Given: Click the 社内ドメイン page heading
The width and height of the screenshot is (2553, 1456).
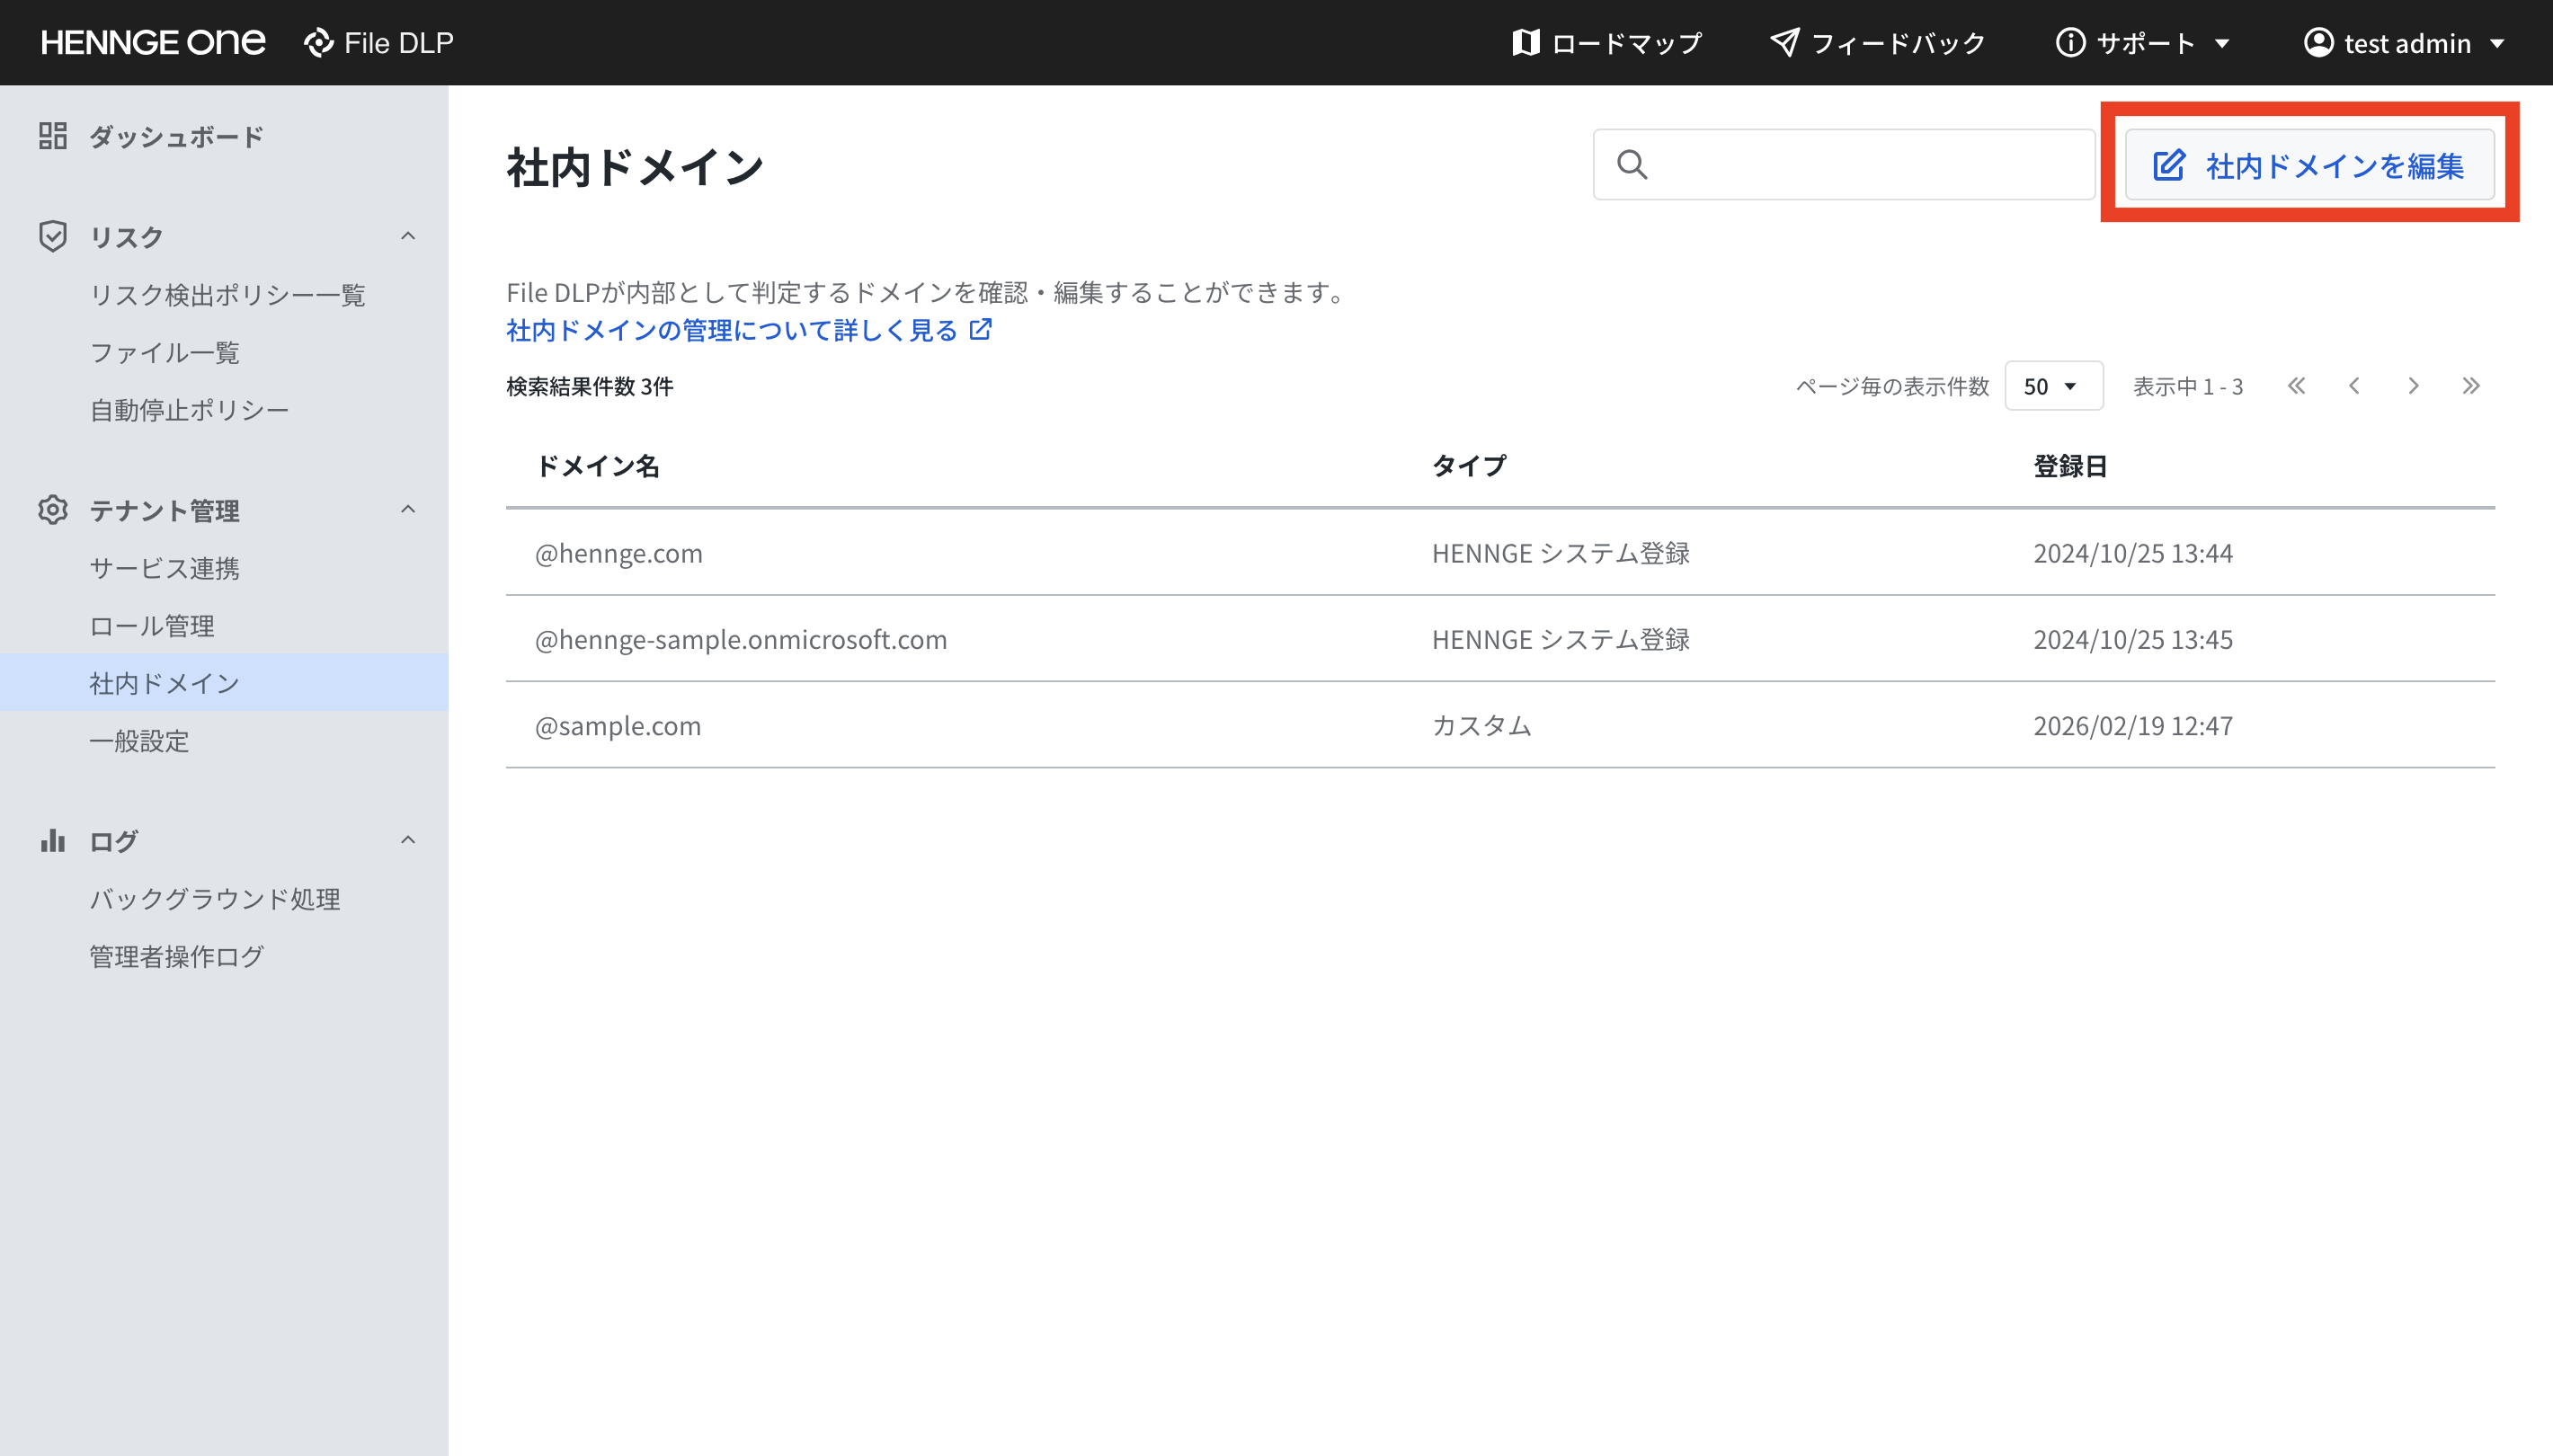Looking at the screenshot, I should pyautogui.click(x=635, y=166).
